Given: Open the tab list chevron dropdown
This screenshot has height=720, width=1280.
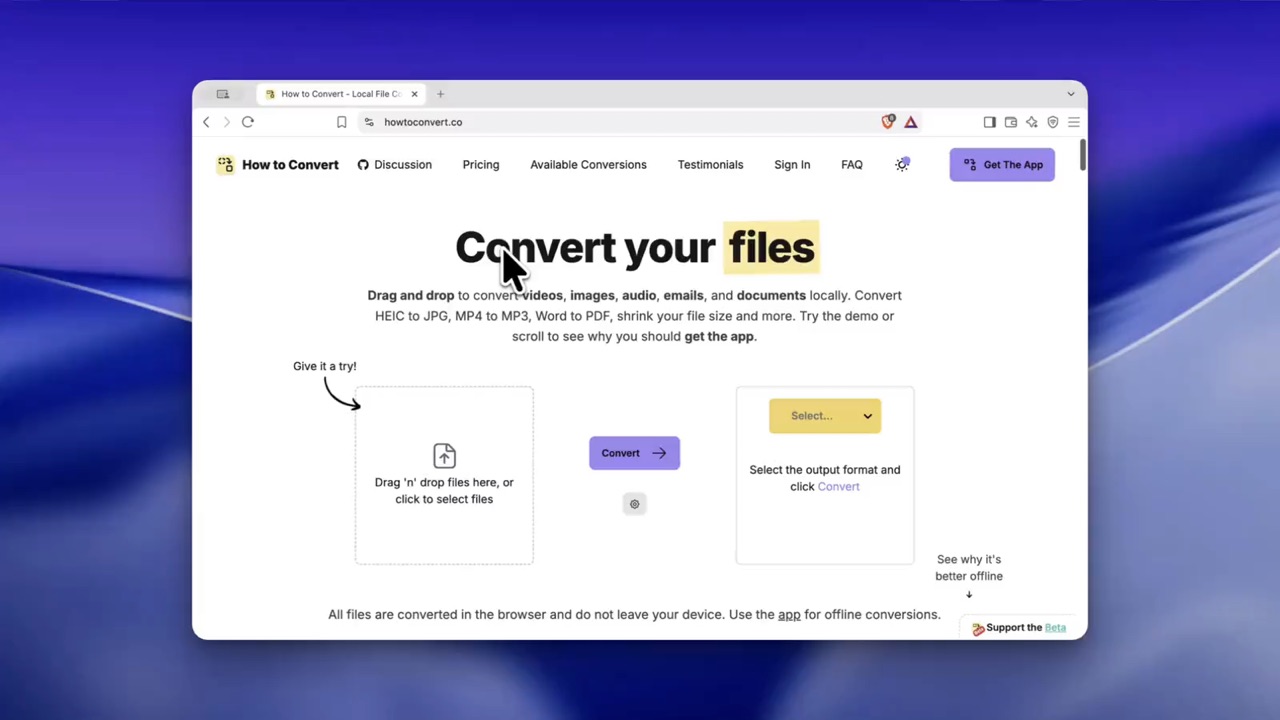Looking at the screenshot, I should (x=1071, y=94).
